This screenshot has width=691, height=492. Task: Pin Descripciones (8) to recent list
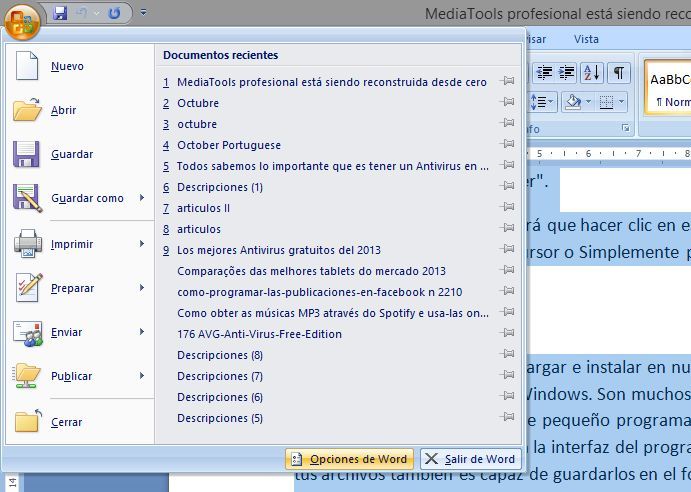(x=507, y=354)
